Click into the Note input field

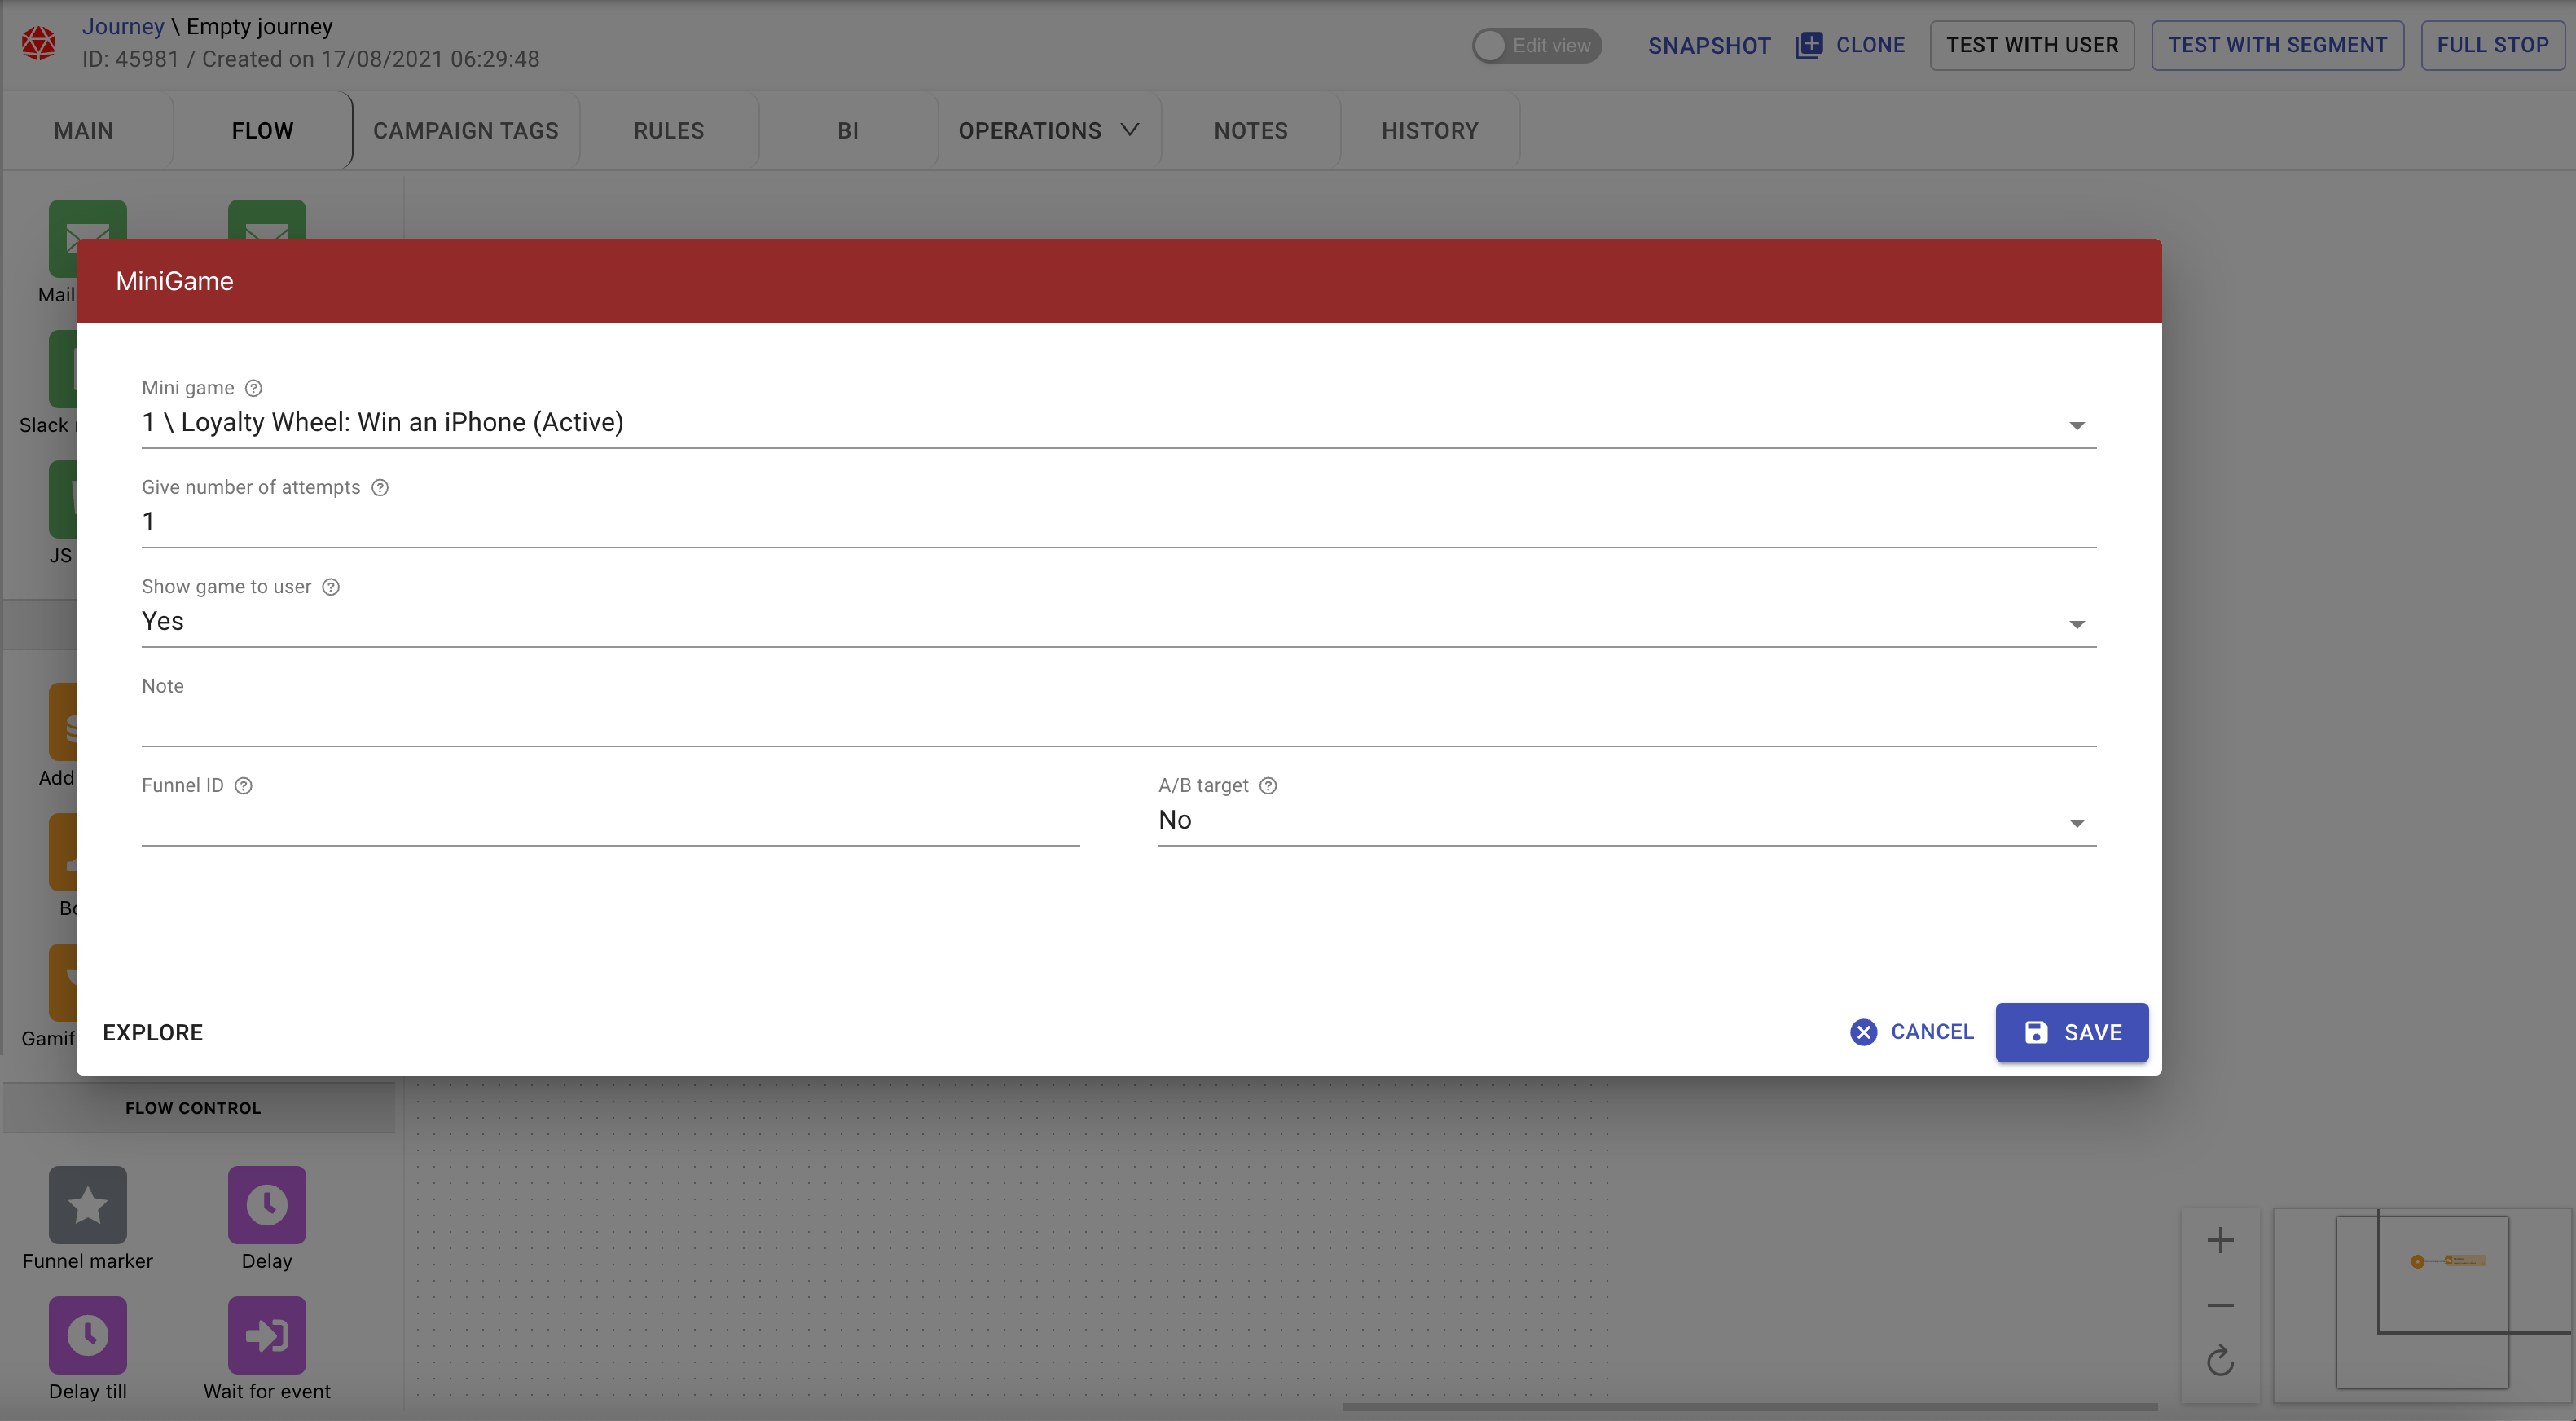click(1118, 725)
